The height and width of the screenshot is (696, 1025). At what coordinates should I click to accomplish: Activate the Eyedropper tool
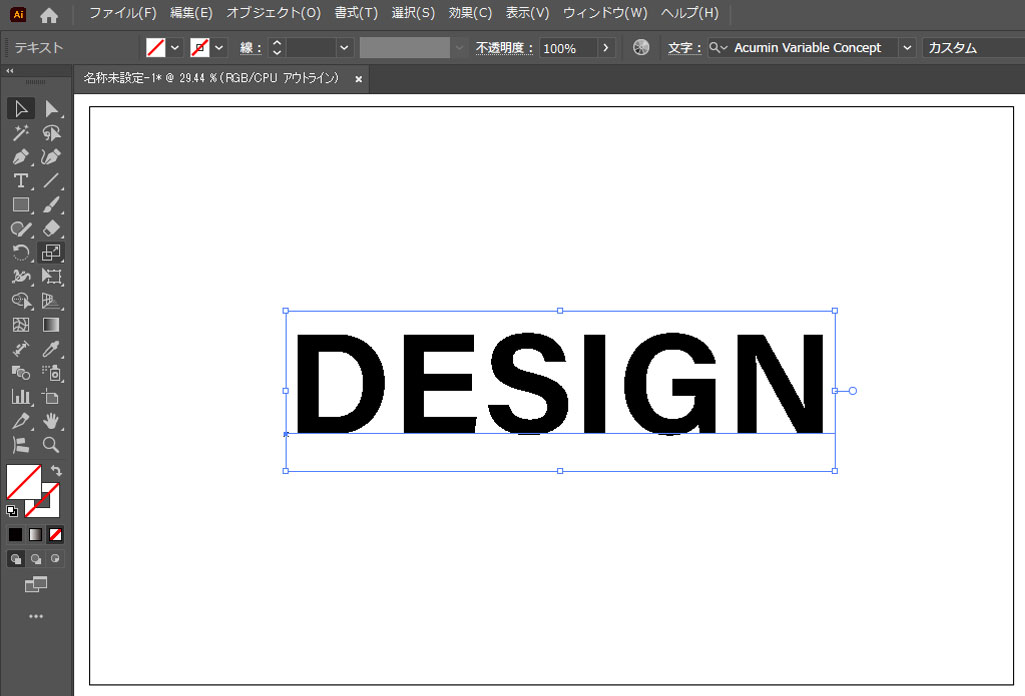point(52,349)
